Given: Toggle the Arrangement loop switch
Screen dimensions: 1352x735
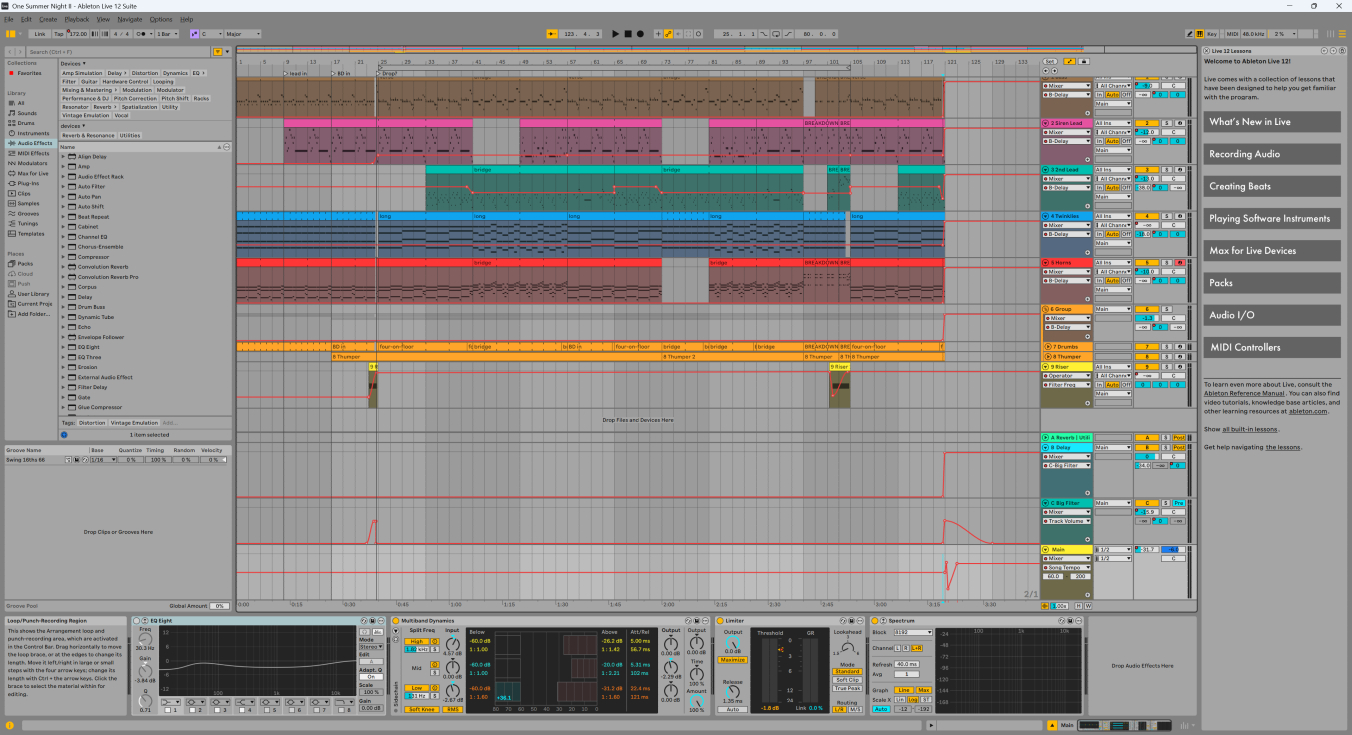Looking at the screenshot, I should click(x=777, y=34).
